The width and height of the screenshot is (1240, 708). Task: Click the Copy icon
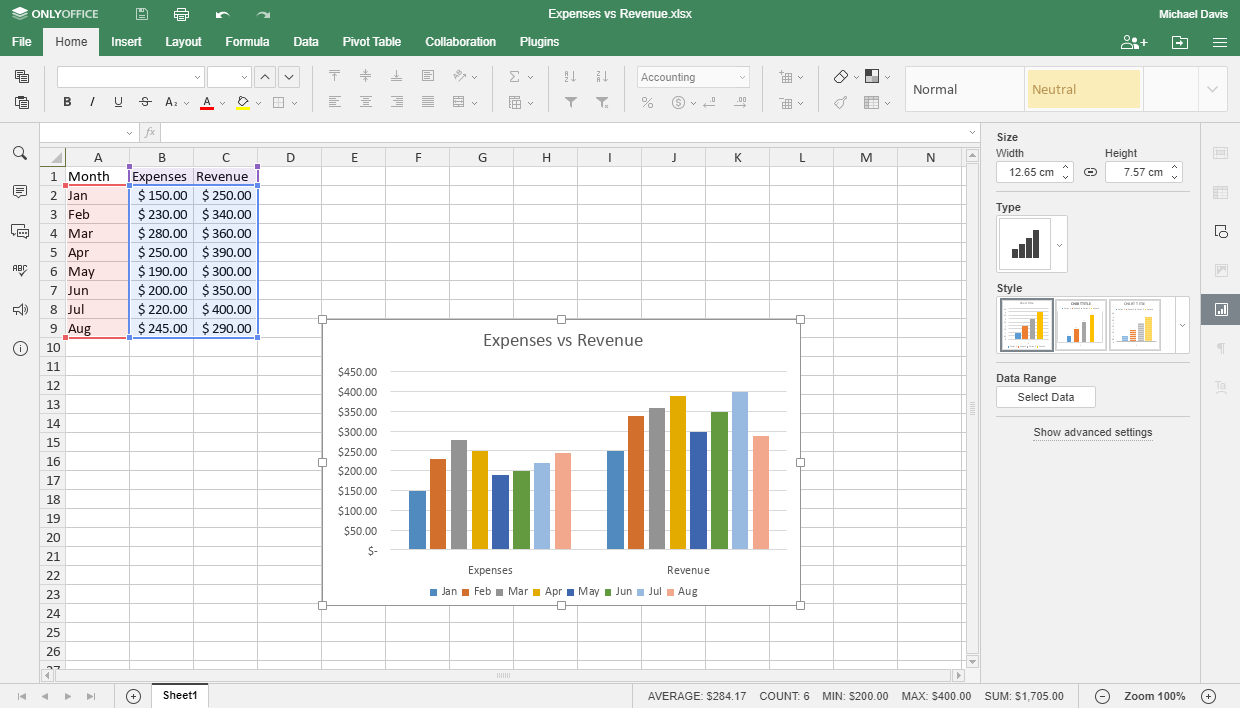22,77
